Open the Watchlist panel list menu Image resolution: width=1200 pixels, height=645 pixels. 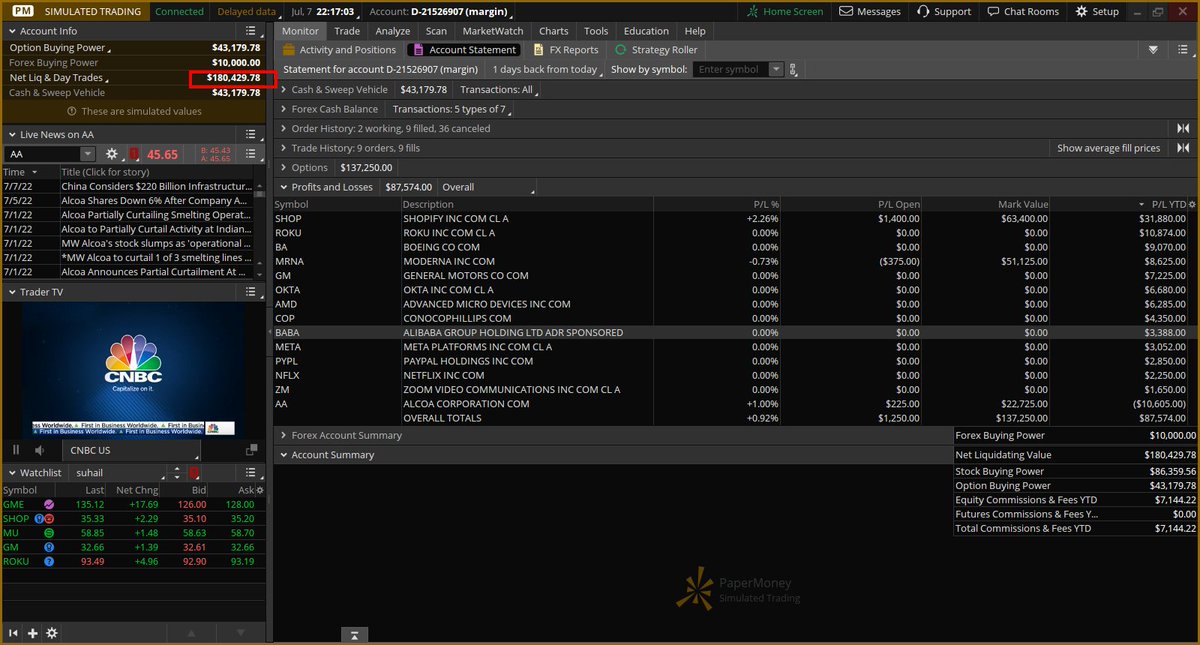coord(253,472)
